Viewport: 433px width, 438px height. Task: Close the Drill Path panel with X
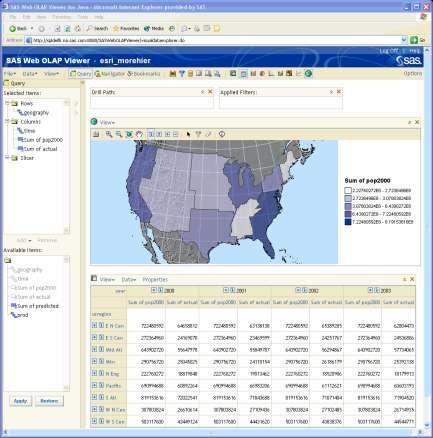(210, 92)
